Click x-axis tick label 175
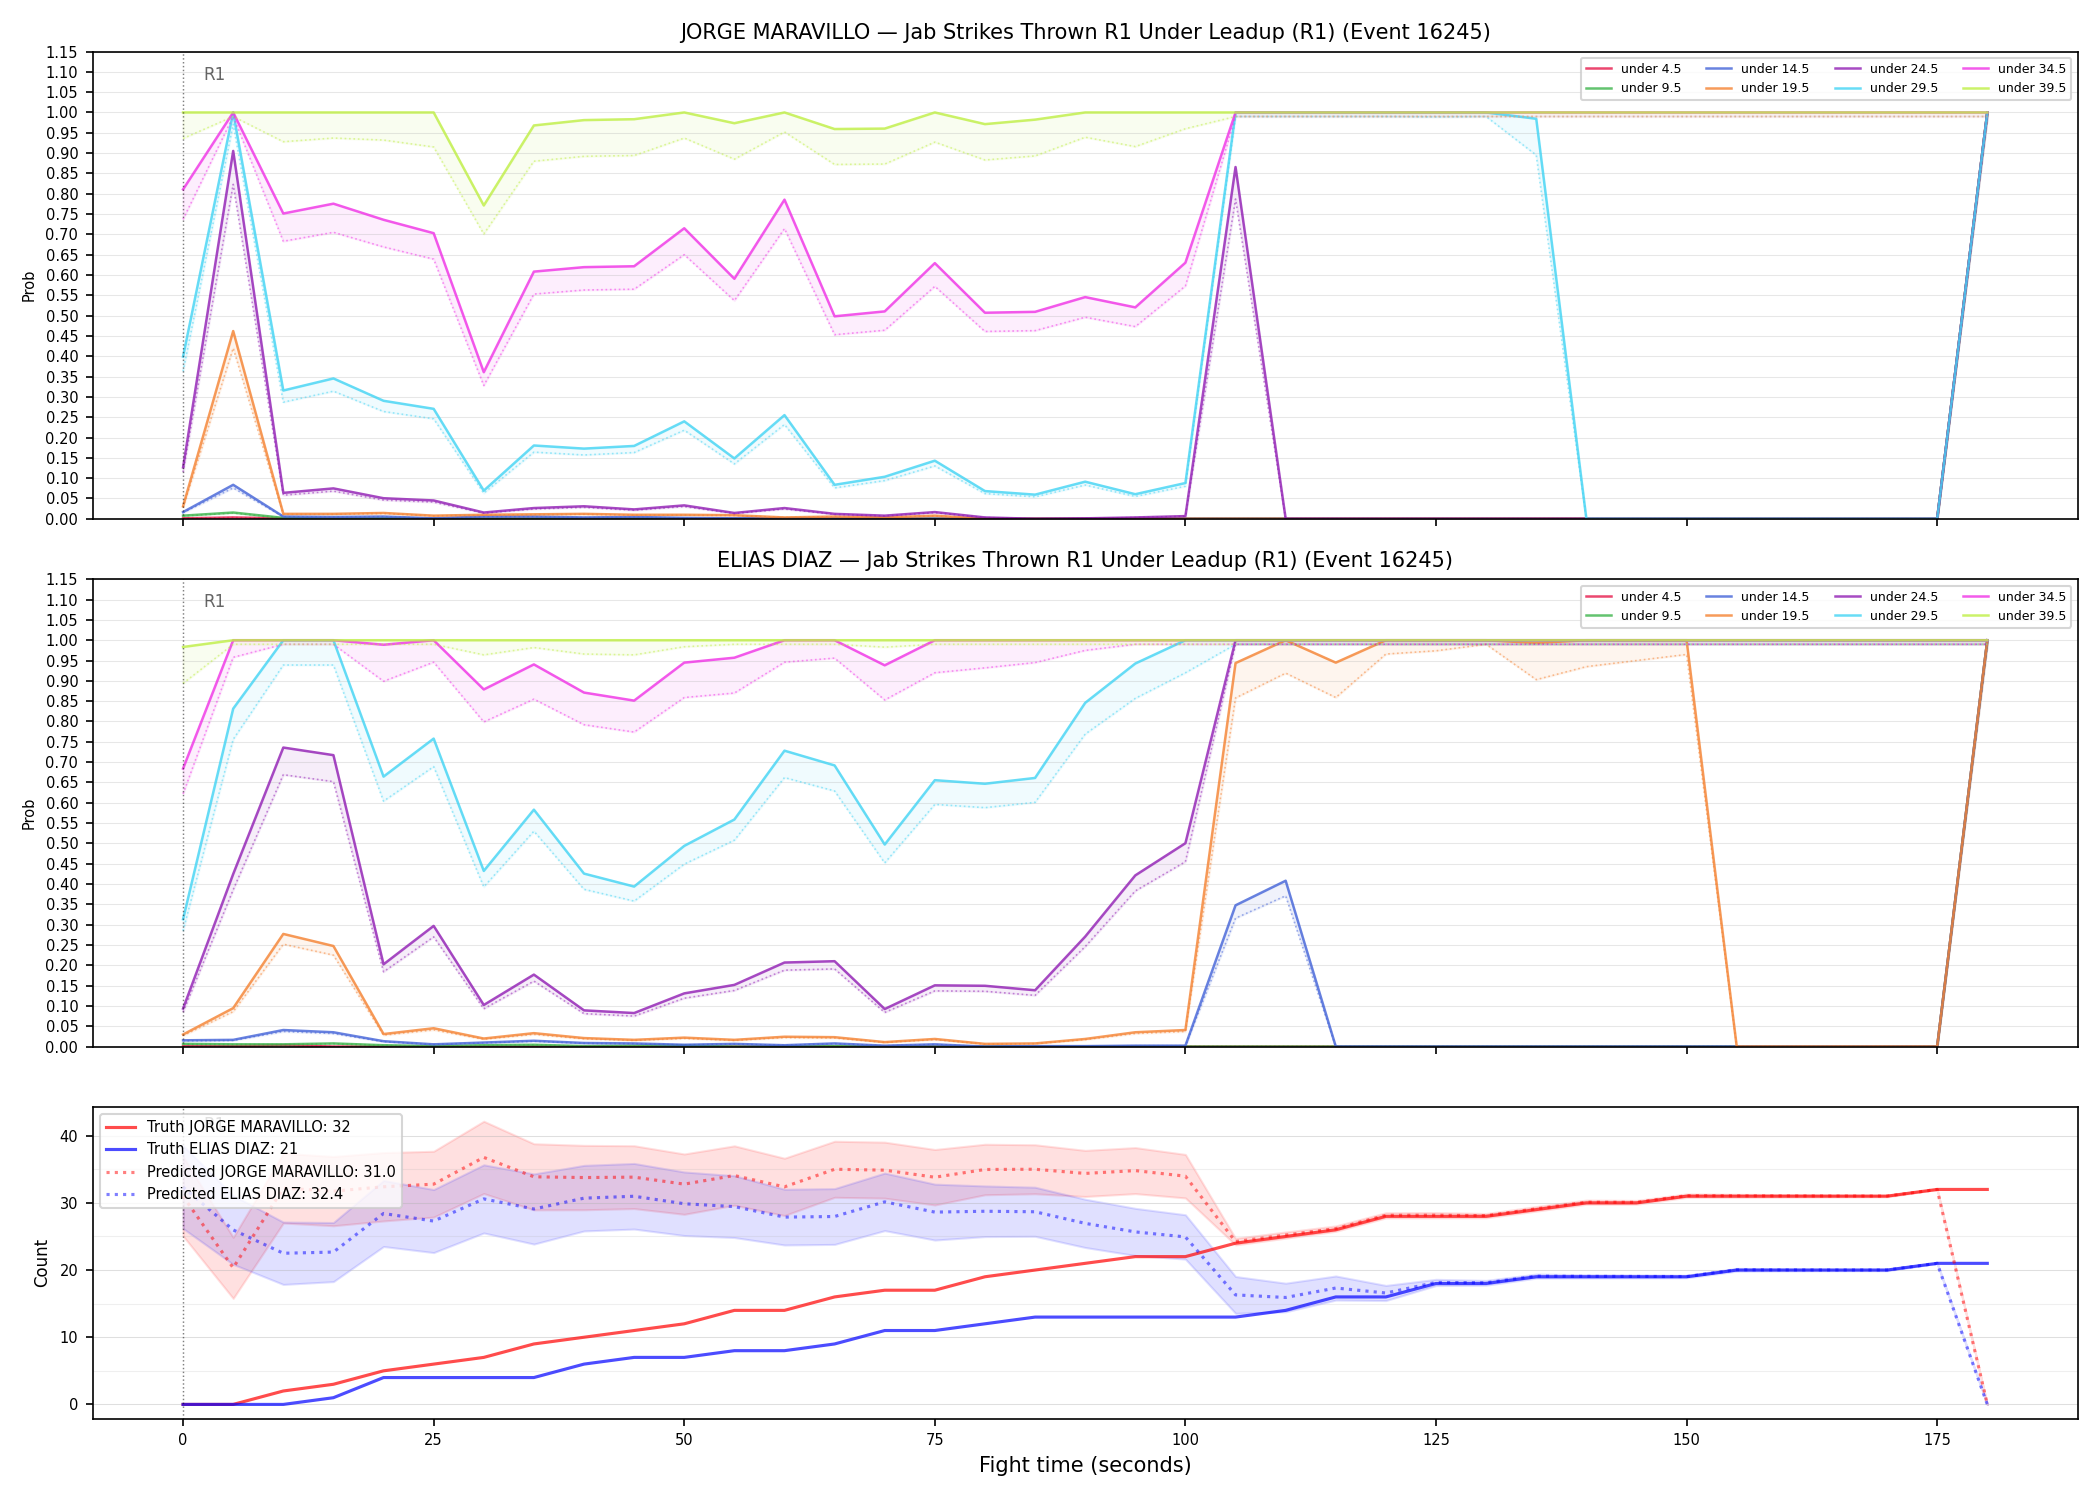2100x1500 pixels. coord(1937,1440)
